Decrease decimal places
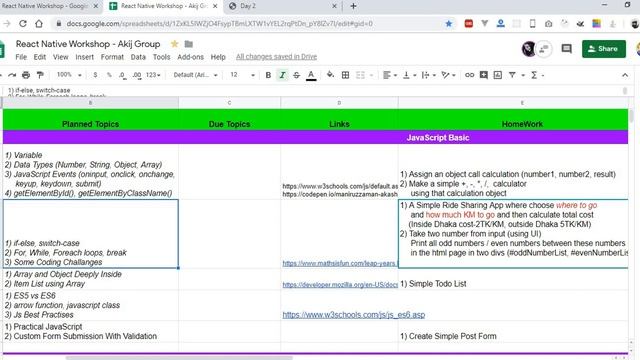This screenshot has height=360, width=640. point(122,75)
